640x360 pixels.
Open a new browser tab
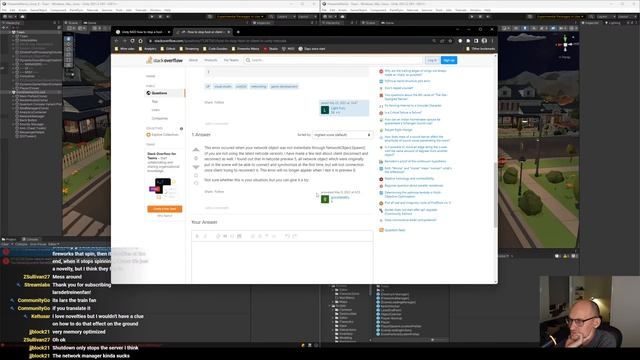point(238,32)
